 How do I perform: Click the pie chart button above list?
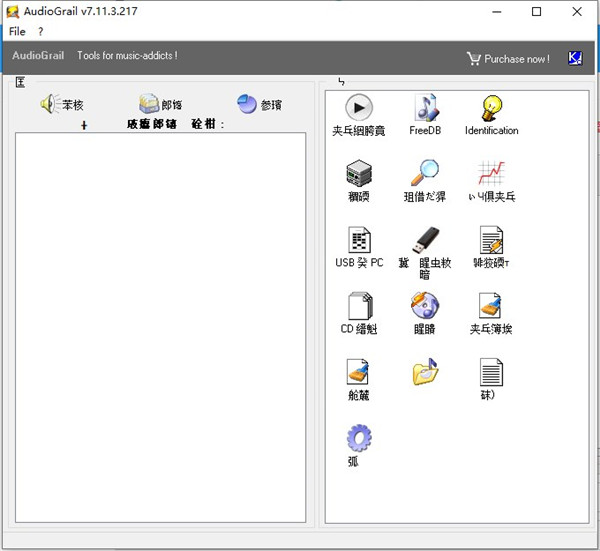pyautogui.click(x=247, y=104)
